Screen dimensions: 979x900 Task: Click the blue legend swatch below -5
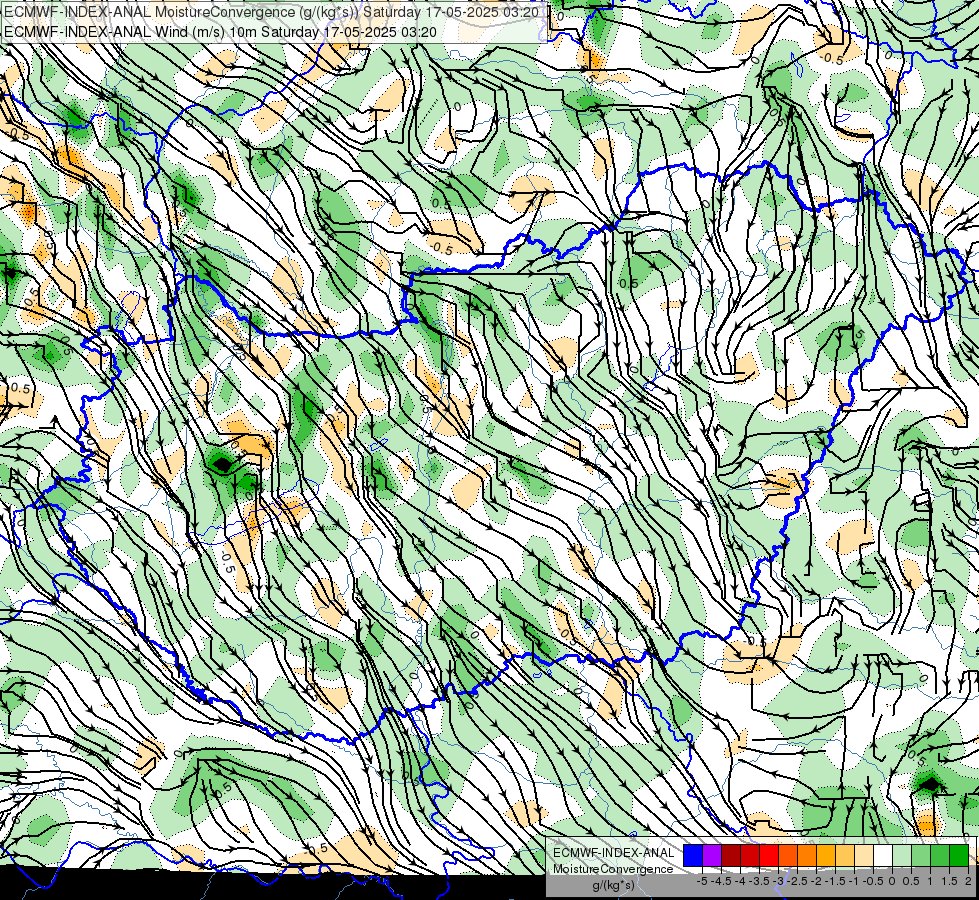[x=693, y=855]
